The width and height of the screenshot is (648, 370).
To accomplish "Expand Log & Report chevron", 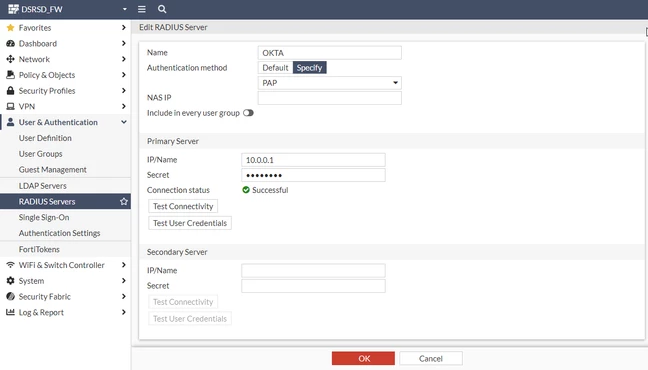I will pyautogui.click(x=124, y=312).
